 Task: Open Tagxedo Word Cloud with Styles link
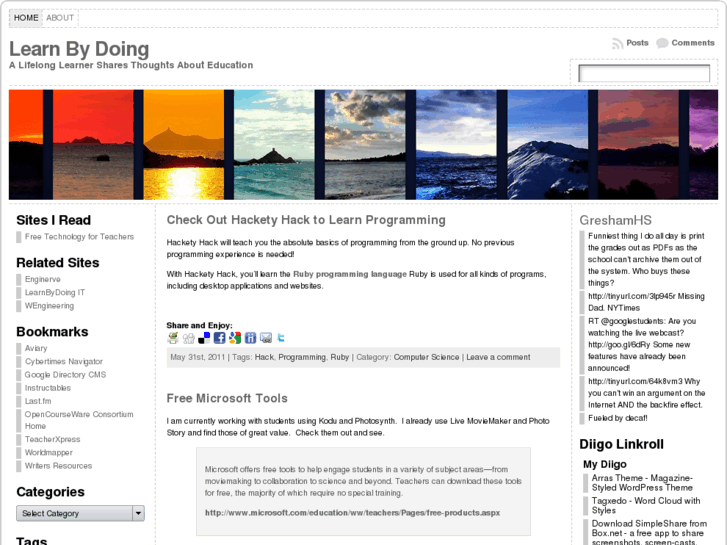[646, 506]
